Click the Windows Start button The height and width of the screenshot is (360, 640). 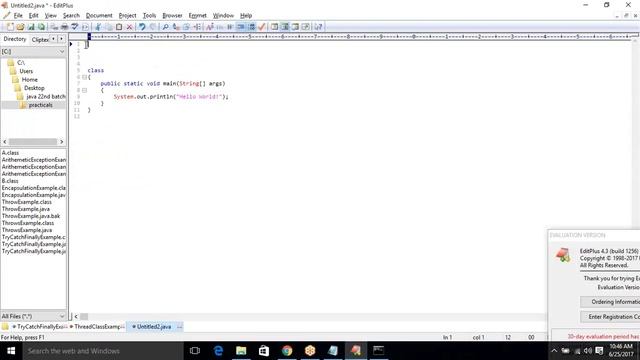11,351
